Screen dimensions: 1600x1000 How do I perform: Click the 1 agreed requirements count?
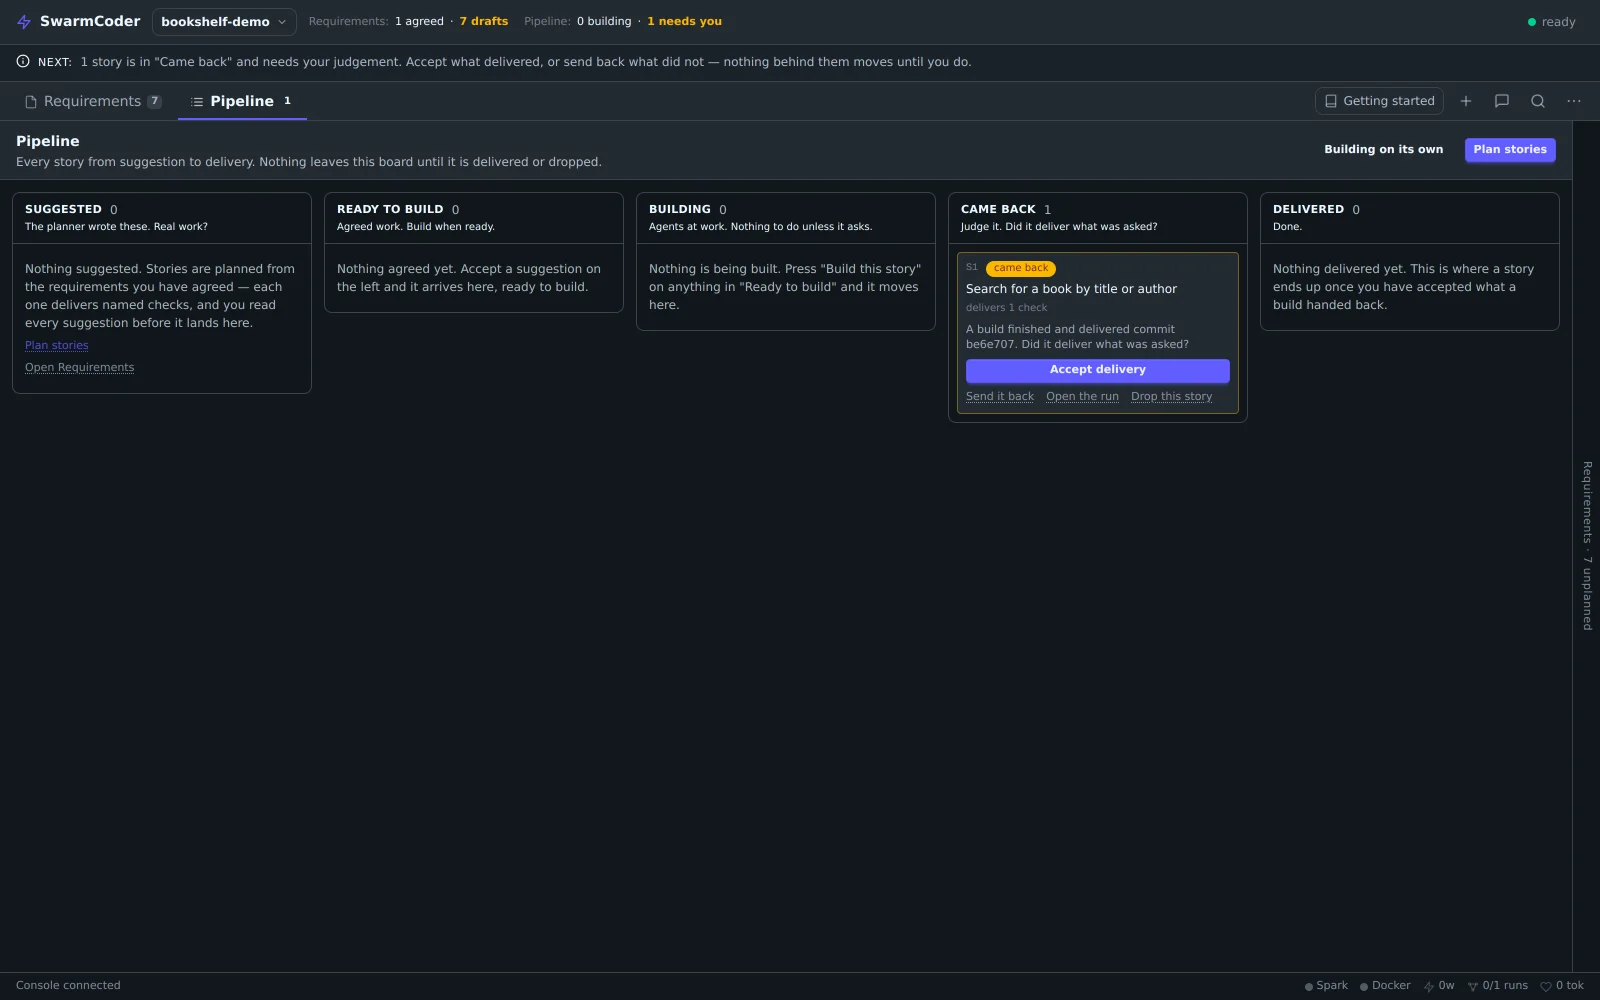tap(419, 22)
